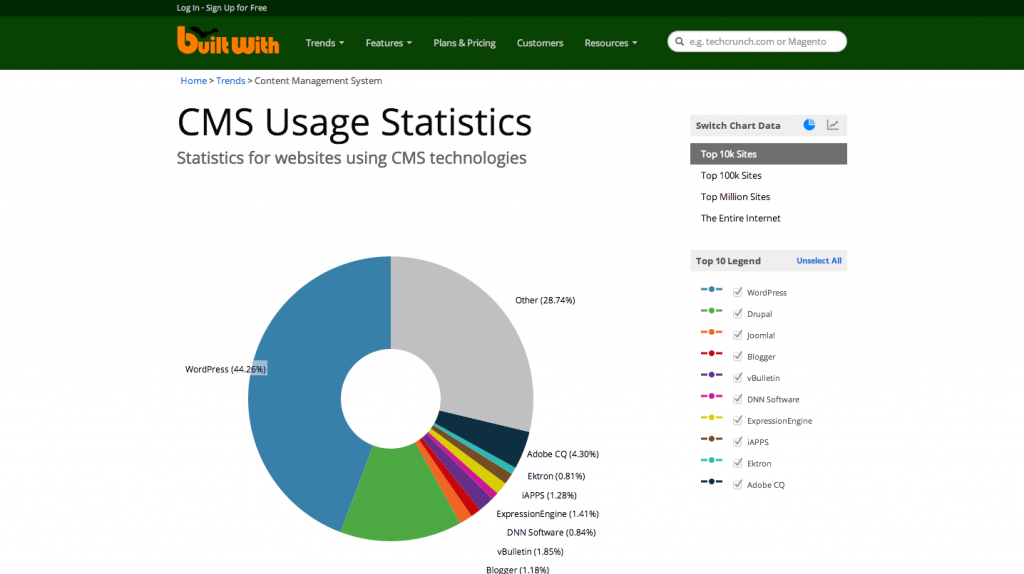Click the 'WordPress (44.26%)' chart label
The image size is (1024, 574).
point(225,369)
